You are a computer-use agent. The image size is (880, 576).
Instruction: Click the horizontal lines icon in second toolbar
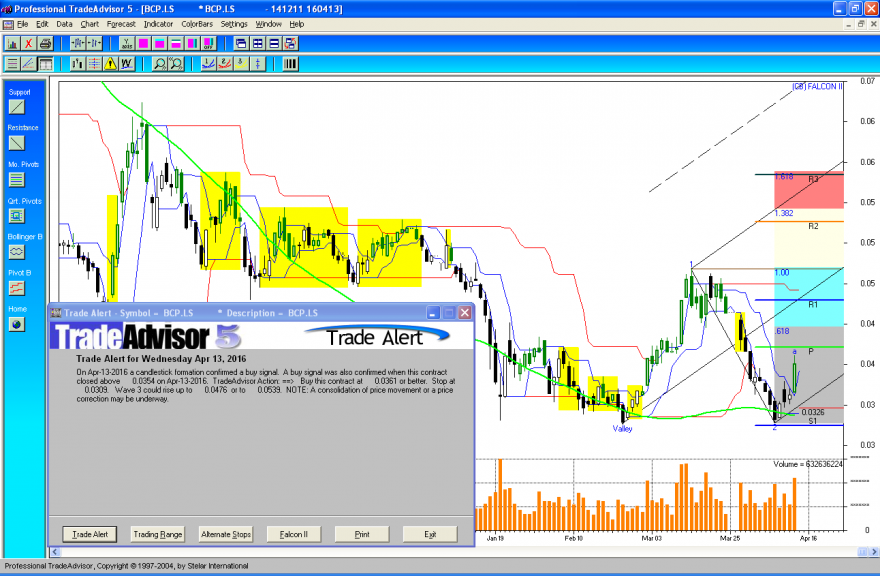(x=12, y=64)
